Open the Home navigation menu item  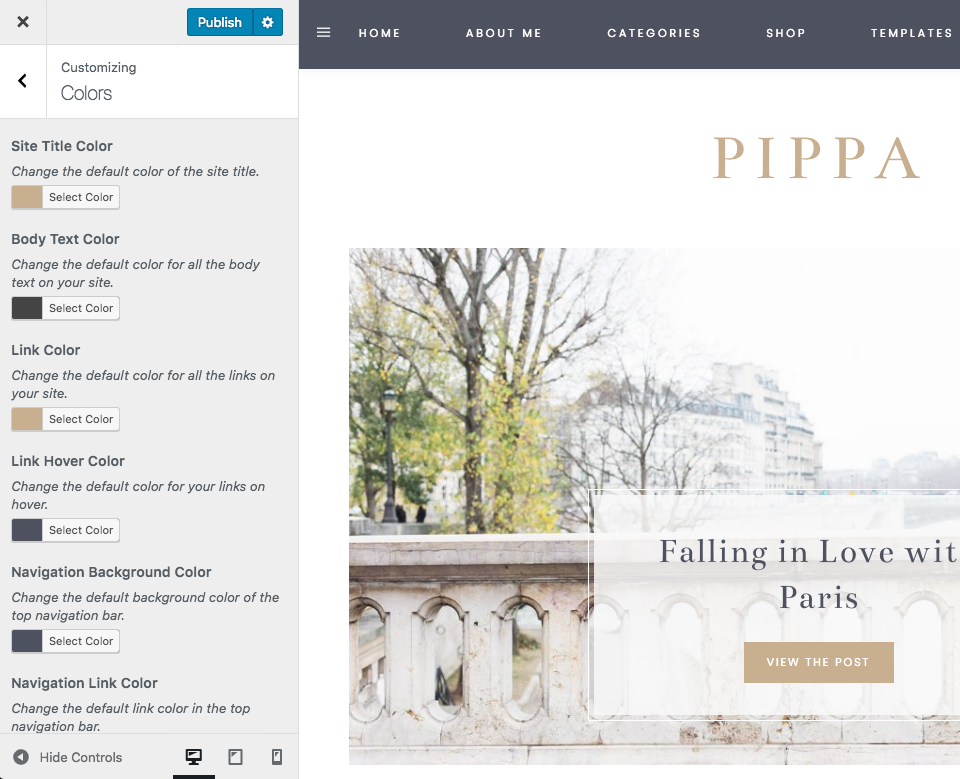[x=380, y=33]
